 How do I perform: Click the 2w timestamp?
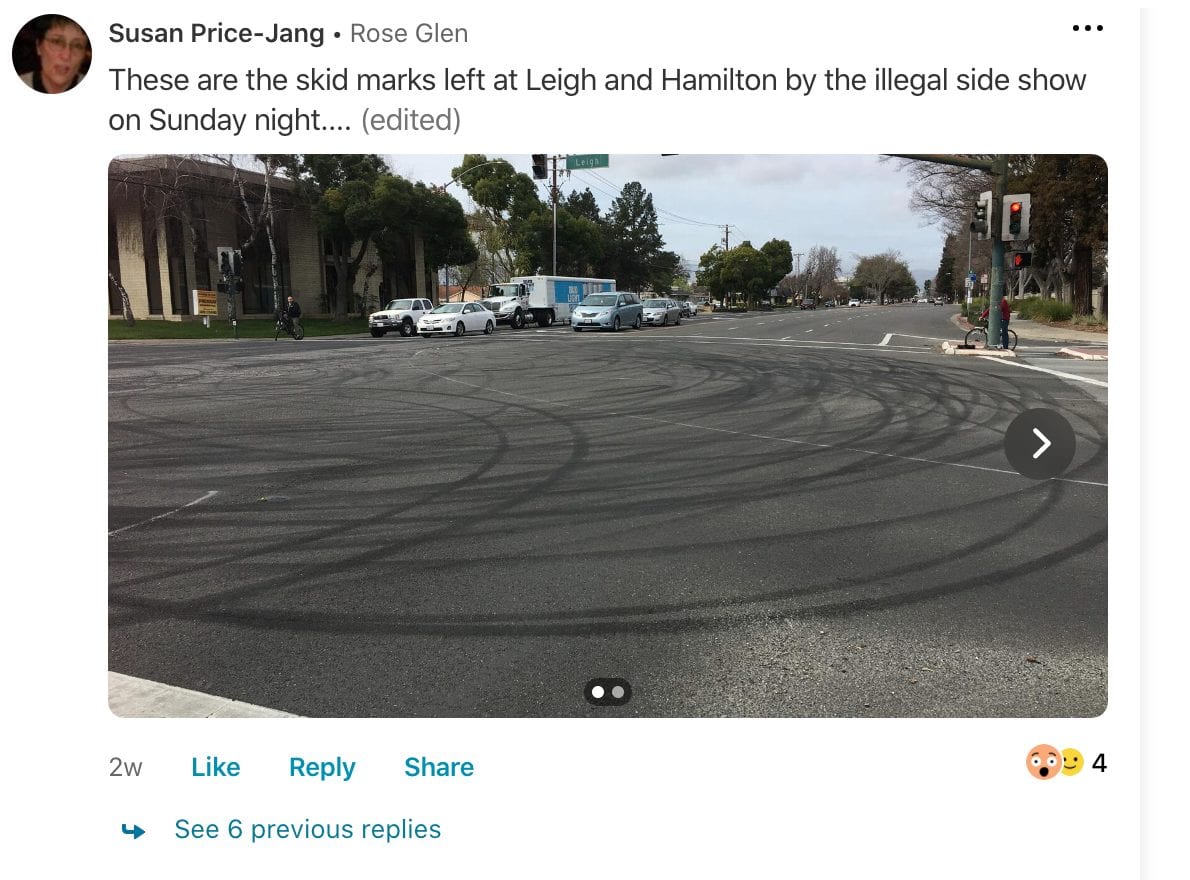click(125, 767)
